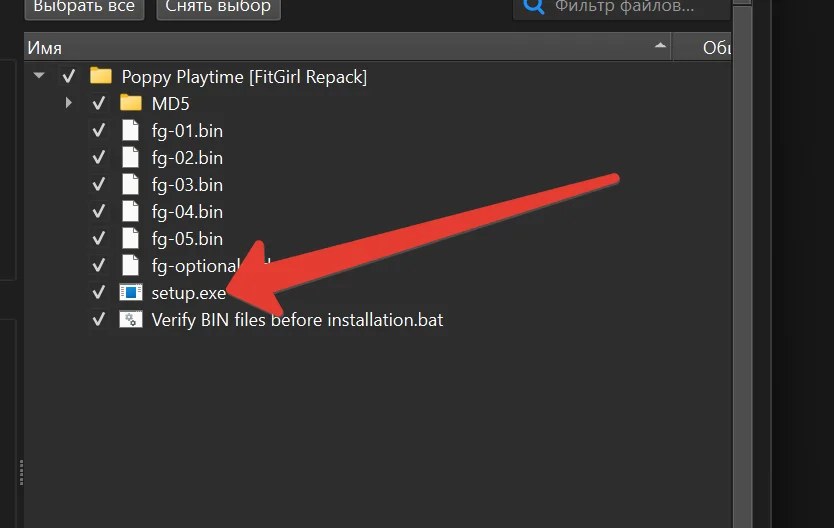
Task: Select Verify BIN files before installation.bat
Action: pos(297,320)
